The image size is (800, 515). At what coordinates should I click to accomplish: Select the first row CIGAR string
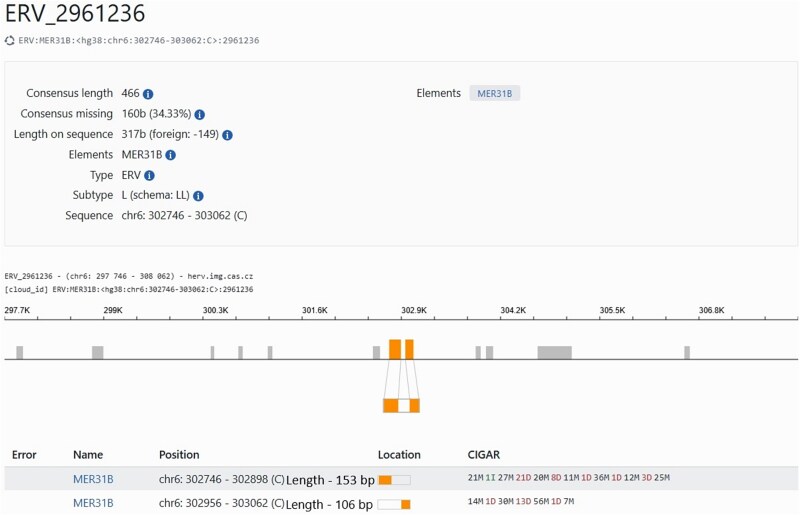point(568,478)
